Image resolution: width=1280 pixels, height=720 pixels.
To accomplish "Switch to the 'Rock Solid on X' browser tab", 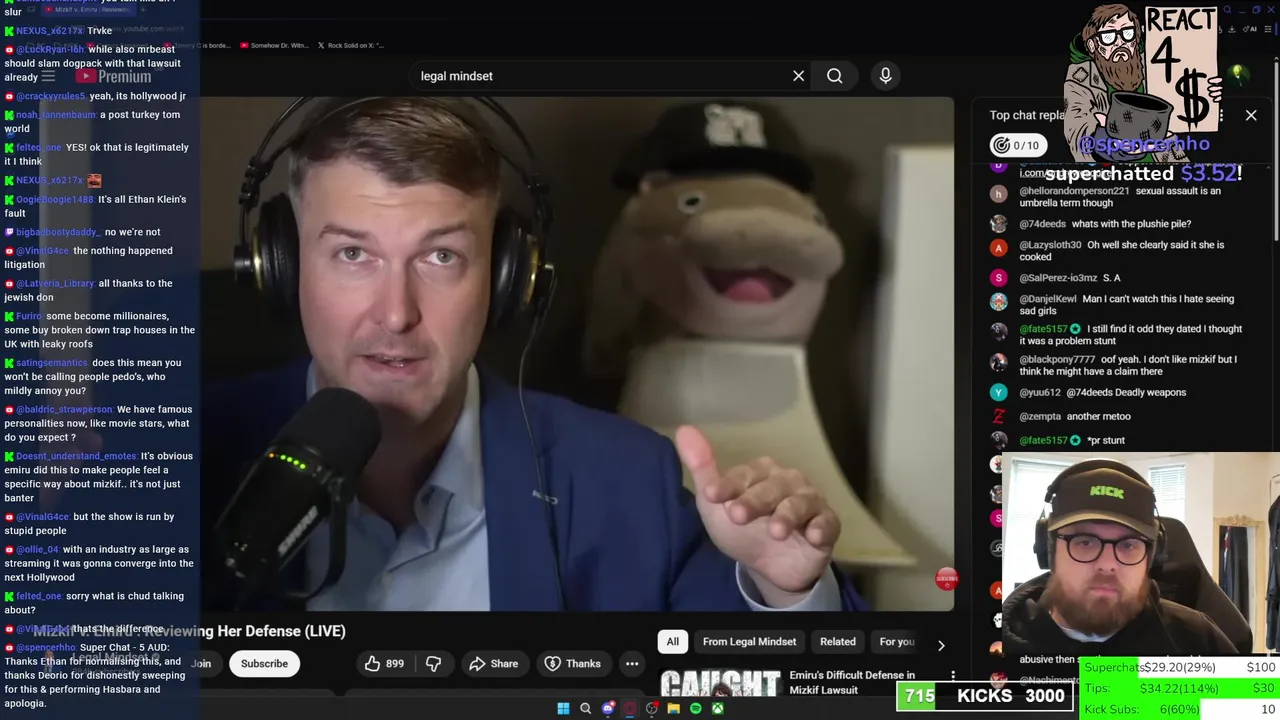I will click(x=351, y=45).
